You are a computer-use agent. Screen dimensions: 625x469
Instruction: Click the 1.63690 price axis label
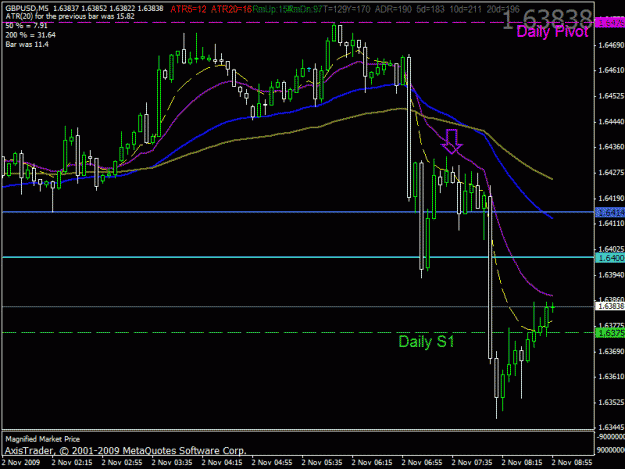611,351
